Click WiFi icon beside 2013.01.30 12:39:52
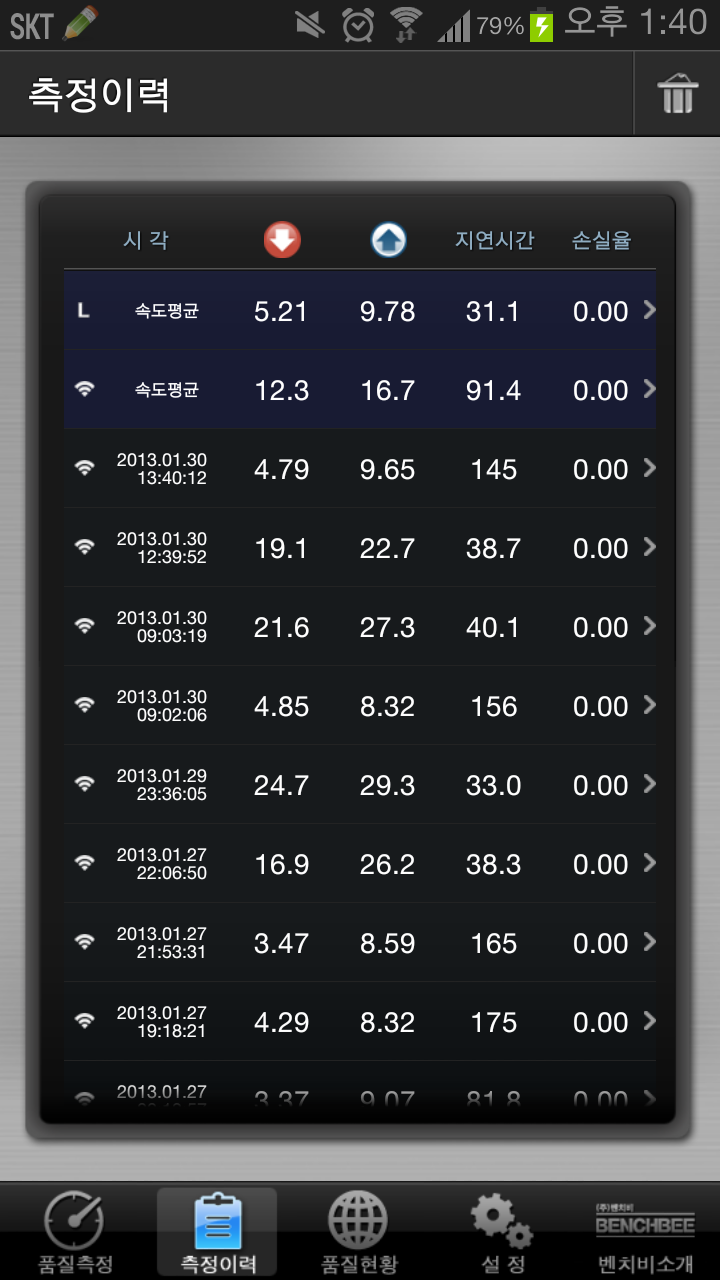The image size is (720, 1280). click(x=85, y=547)
